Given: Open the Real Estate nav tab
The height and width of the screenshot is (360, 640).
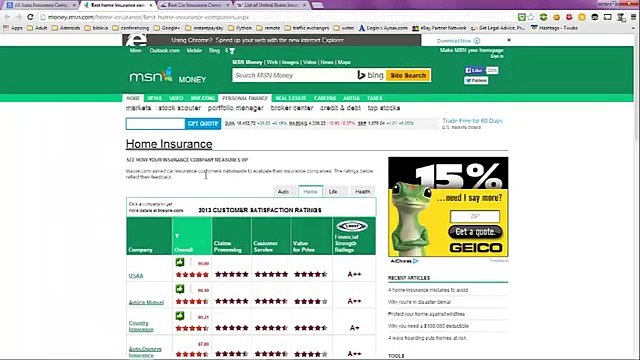Looking at the screenshot, I should [291, 98].
